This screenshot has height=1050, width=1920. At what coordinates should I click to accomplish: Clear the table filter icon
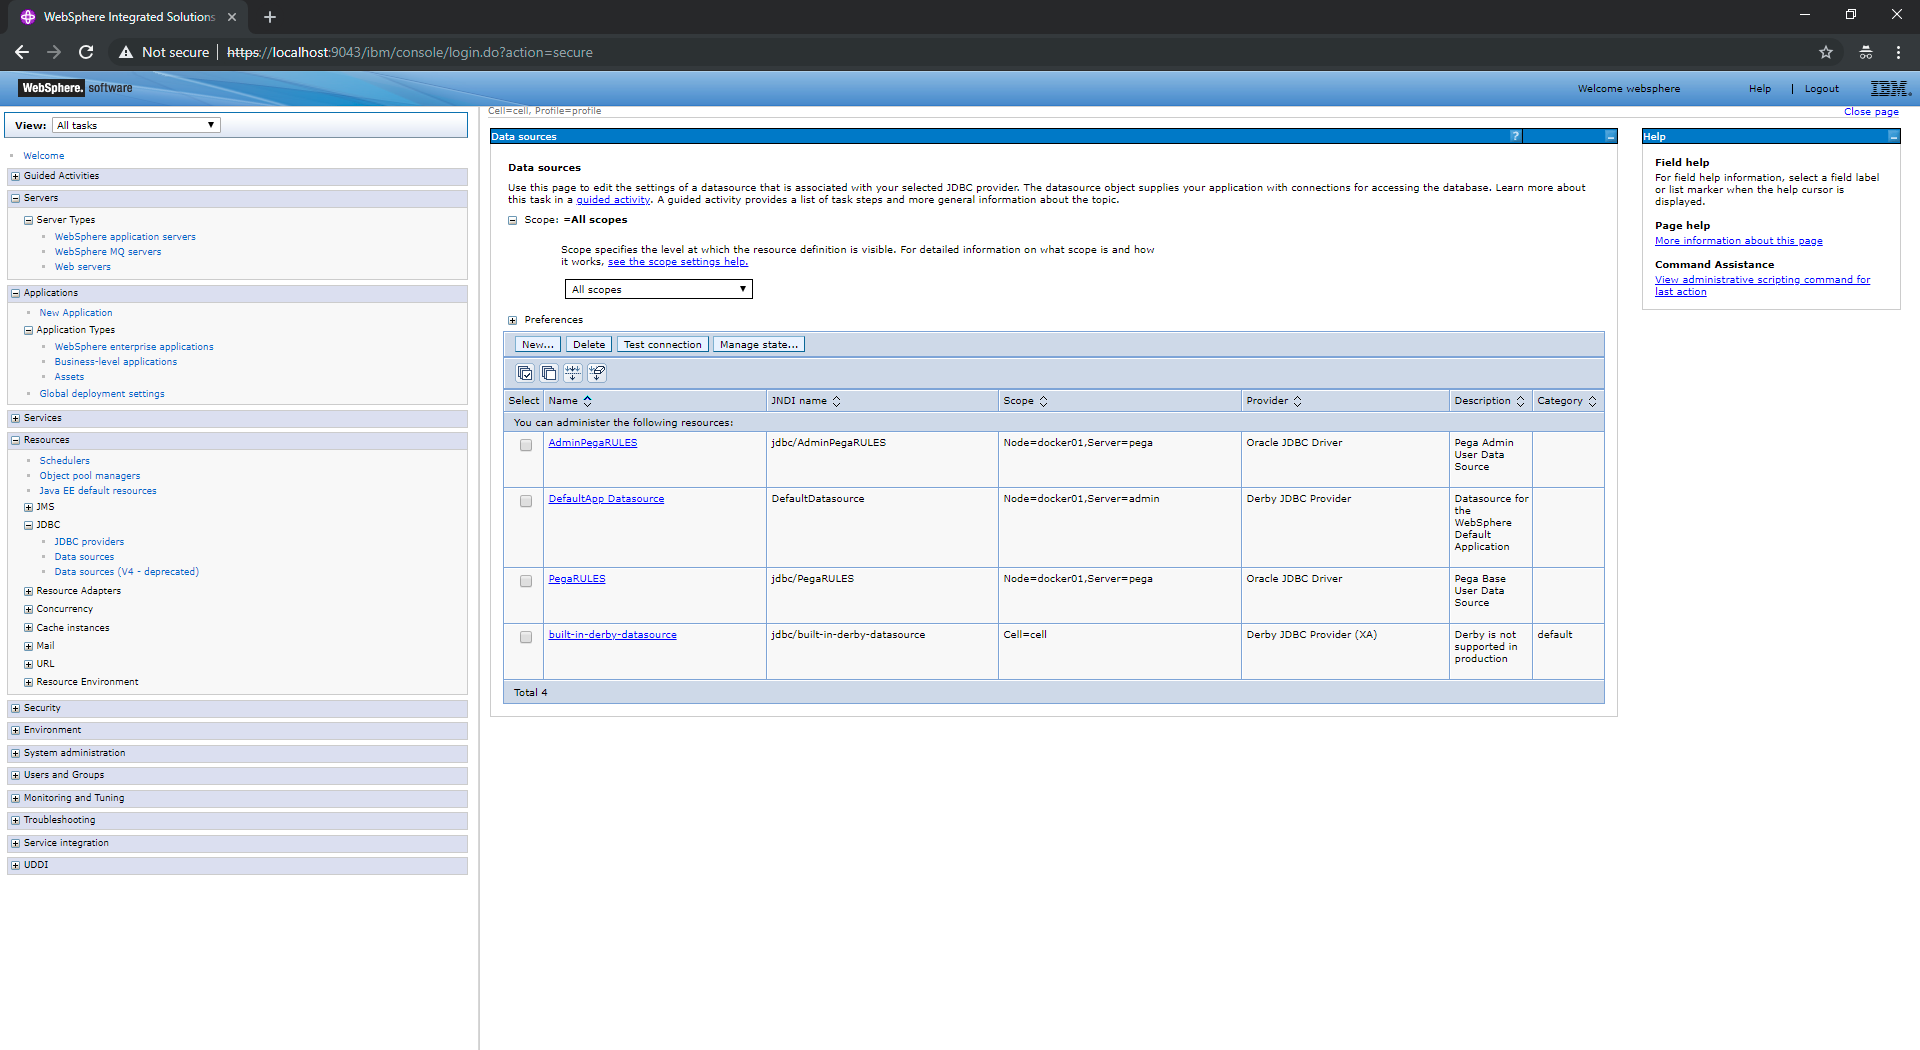597,373
